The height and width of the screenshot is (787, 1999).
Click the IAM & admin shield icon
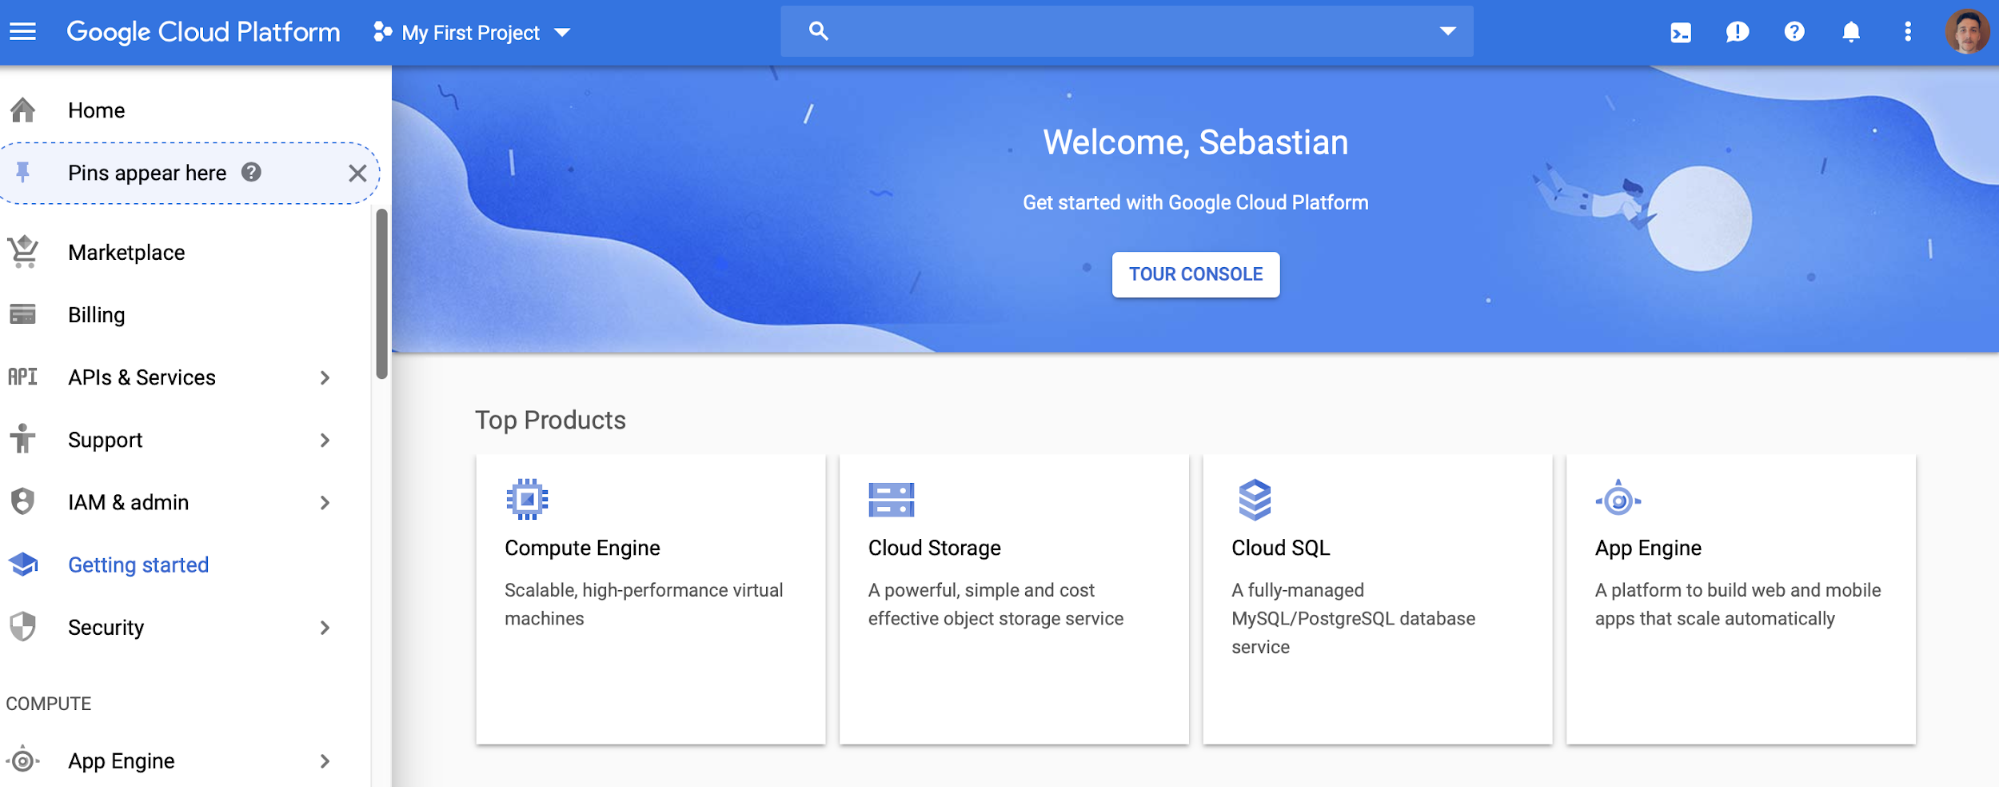(x=23, y=502)
